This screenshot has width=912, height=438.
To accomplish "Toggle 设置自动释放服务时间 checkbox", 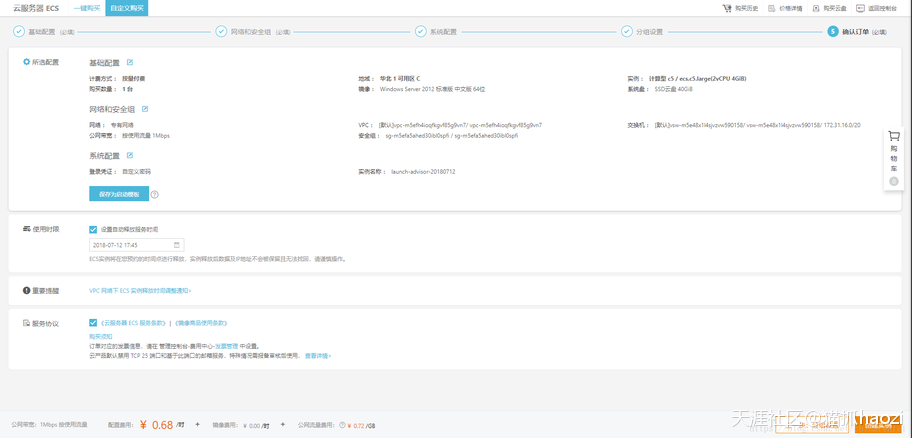I will coord(93,229).
